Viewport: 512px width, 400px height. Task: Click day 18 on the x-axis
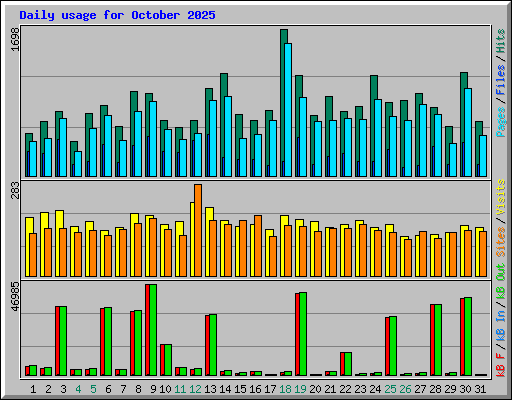[x=285, y=389]
